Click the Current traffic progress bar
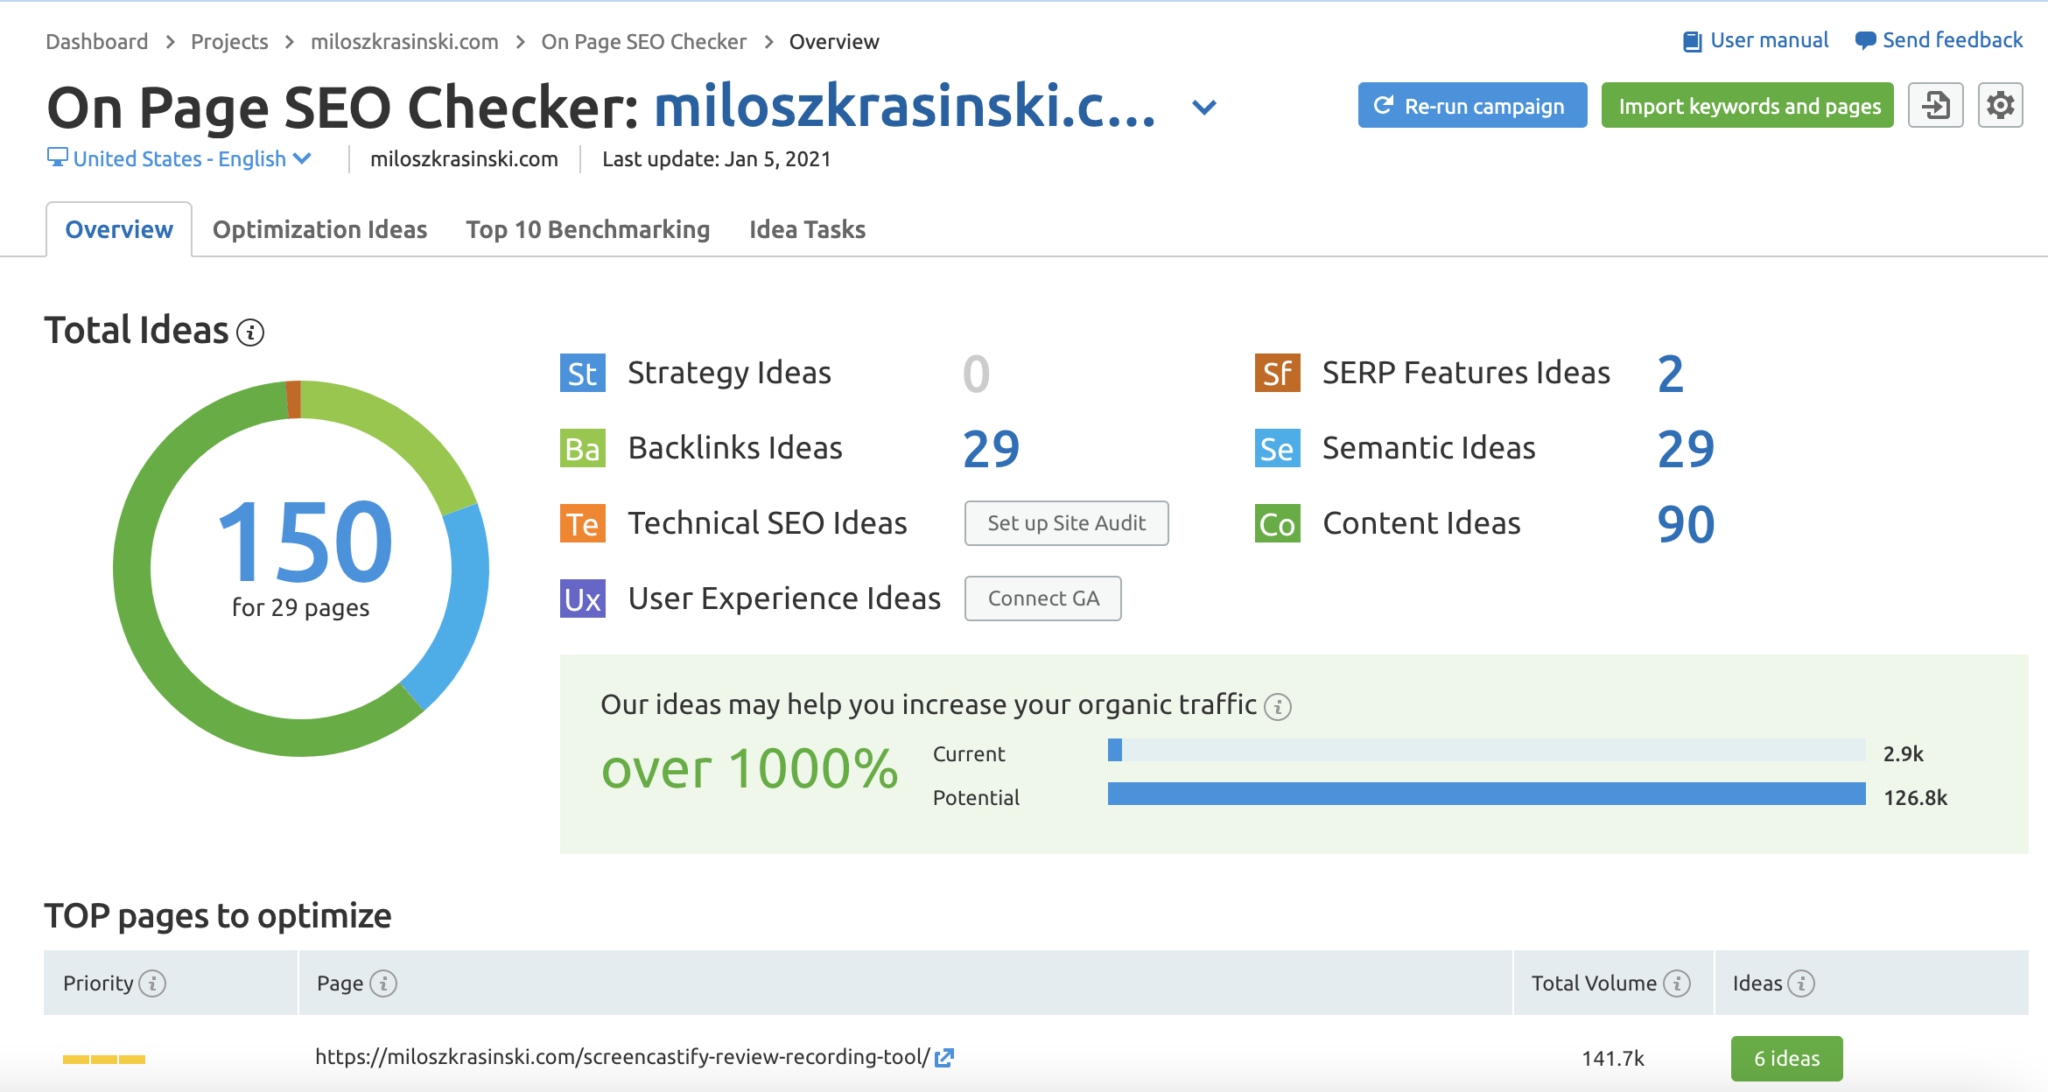 click(1486, 750)
